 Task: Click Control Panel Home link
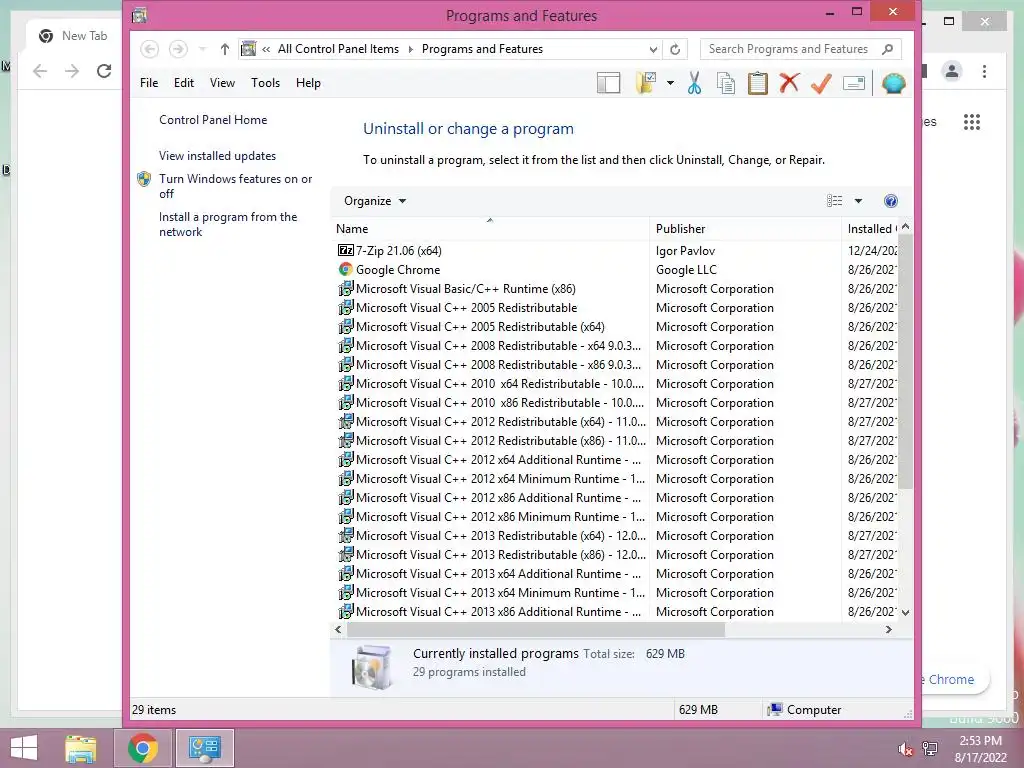(213, 120)
